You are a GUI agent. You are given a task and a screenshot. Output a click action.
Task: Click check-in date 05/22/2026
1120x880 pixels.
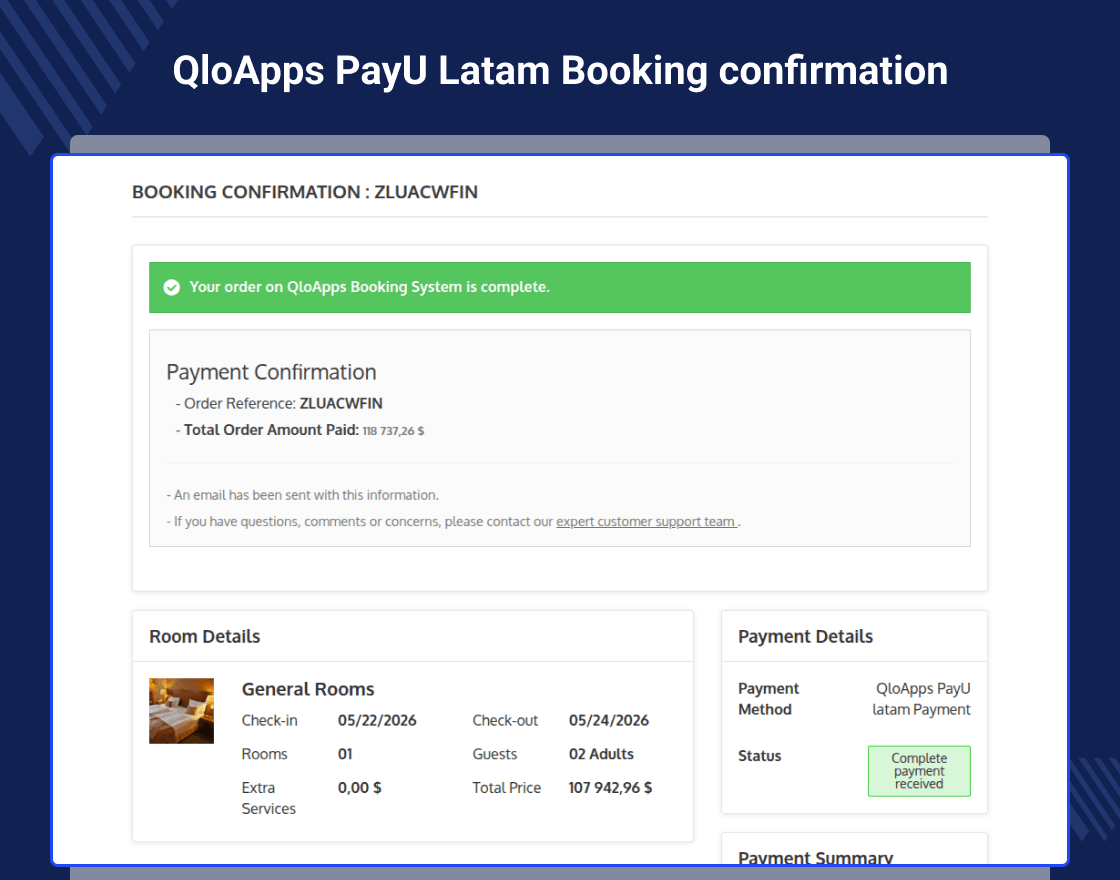[x=377, y=720]
